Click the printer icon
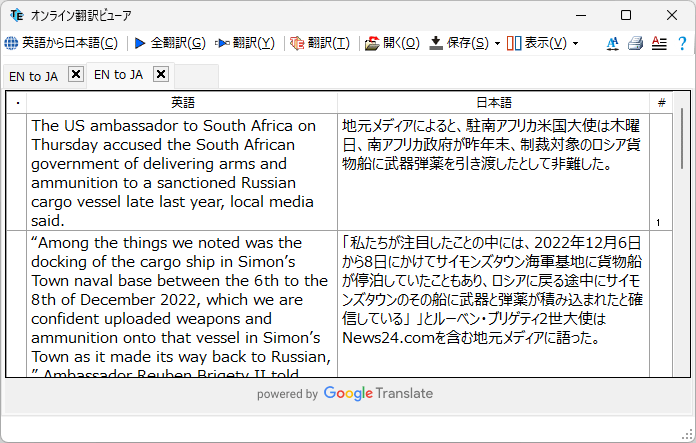The height and width of the screenshot is (443, 696). [x=635, y=43]
